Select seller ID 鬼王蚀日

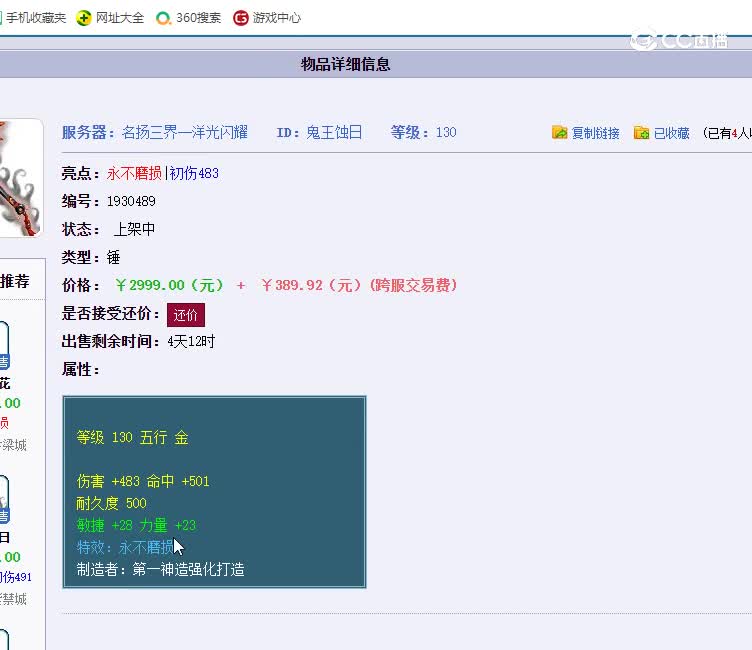(x=334, y=132)
